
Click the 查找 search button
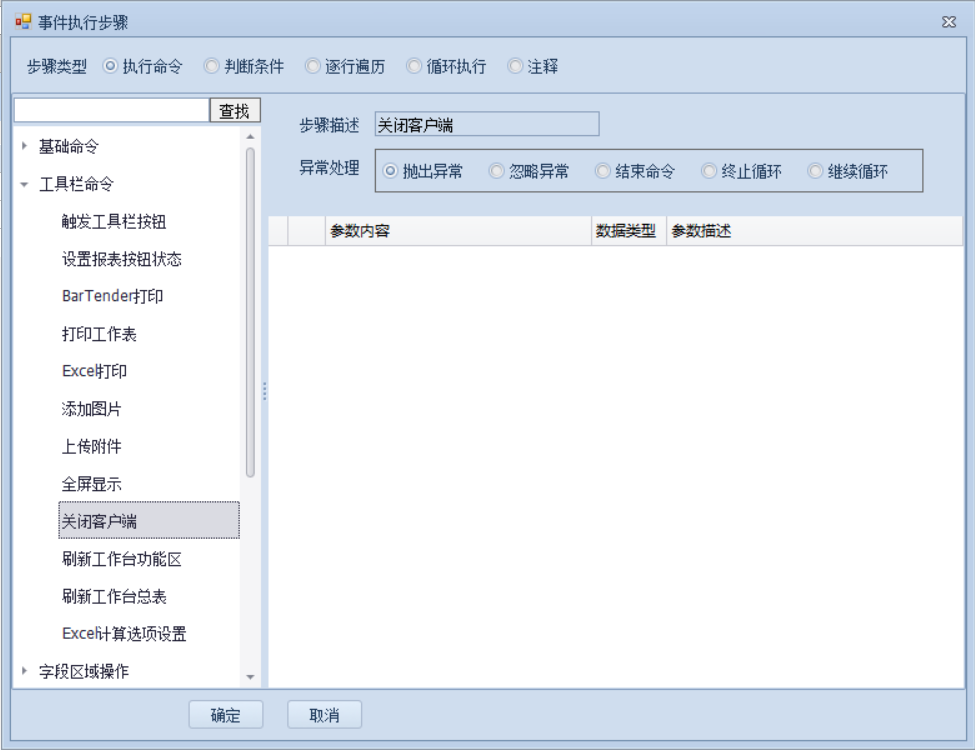[234, 111]
